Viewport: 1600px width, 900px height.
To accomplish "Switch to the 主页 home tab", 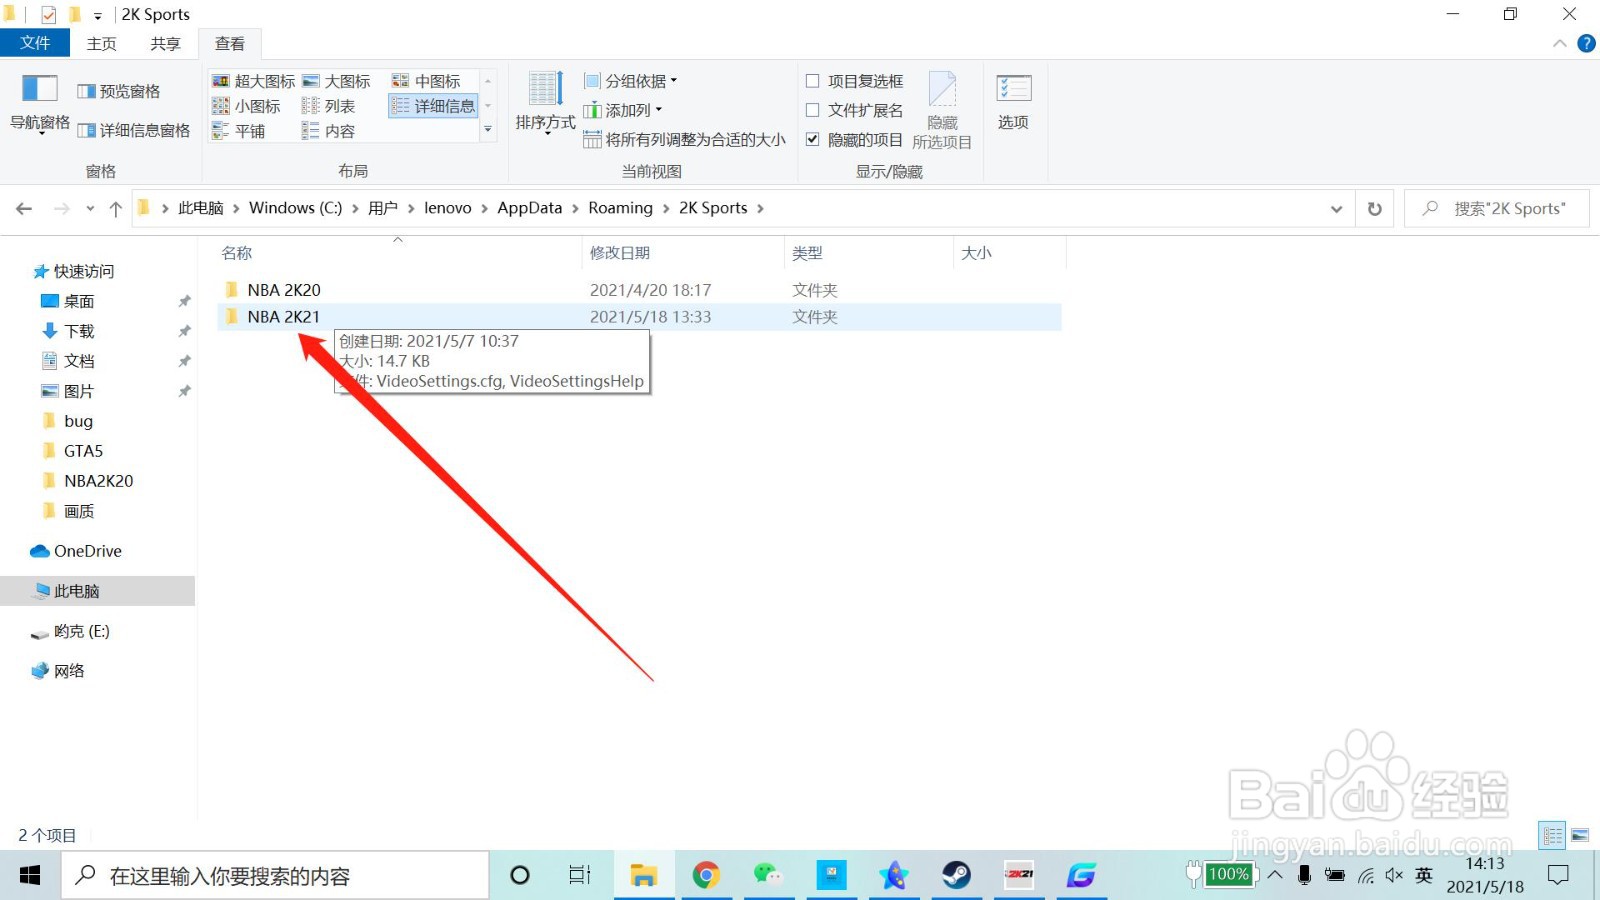I will click(101, 43).
